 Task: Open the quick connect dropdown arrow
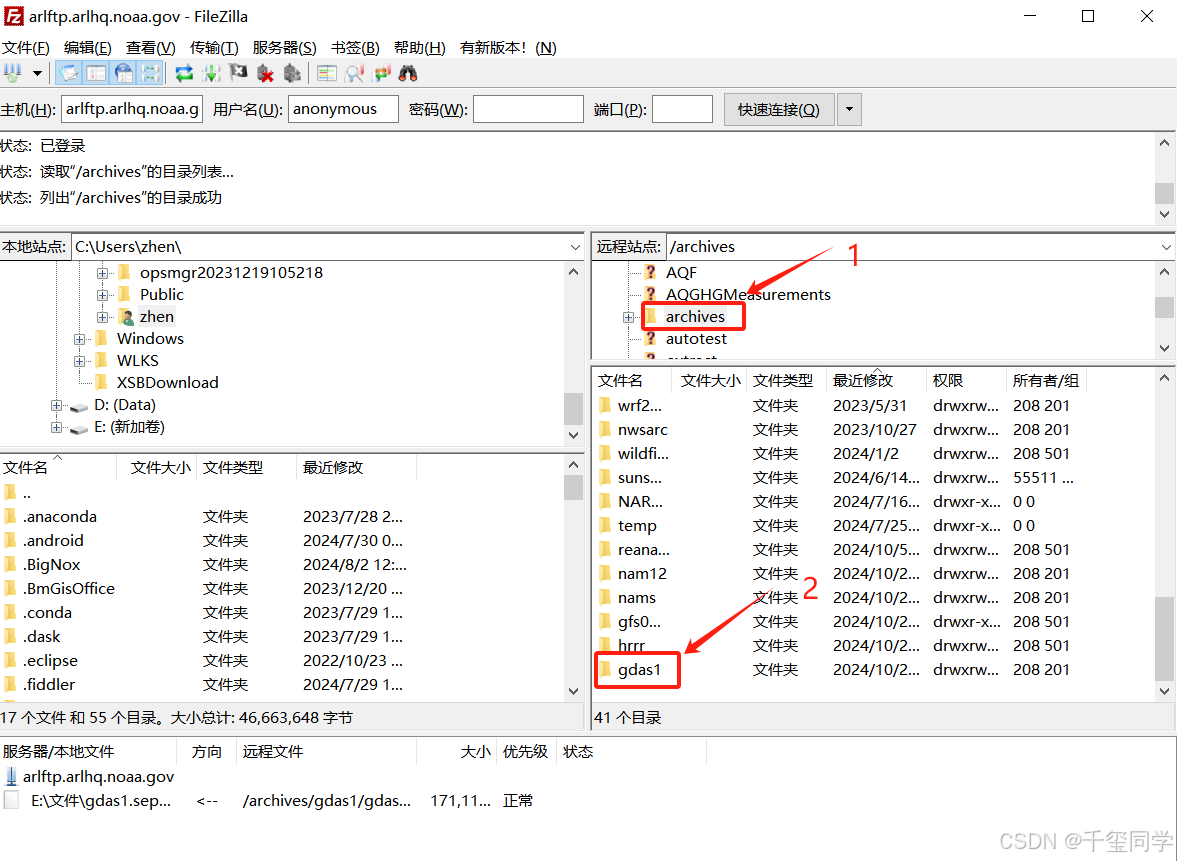coord(849,108)
